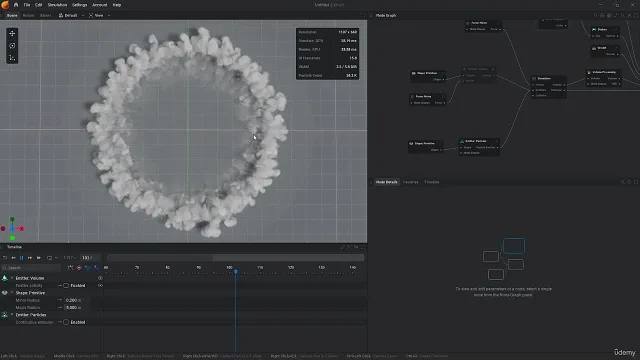This screenshot has width=640, height=360.
Task: Select the scale tool in viewport toolbar
Action: [12, 58]
